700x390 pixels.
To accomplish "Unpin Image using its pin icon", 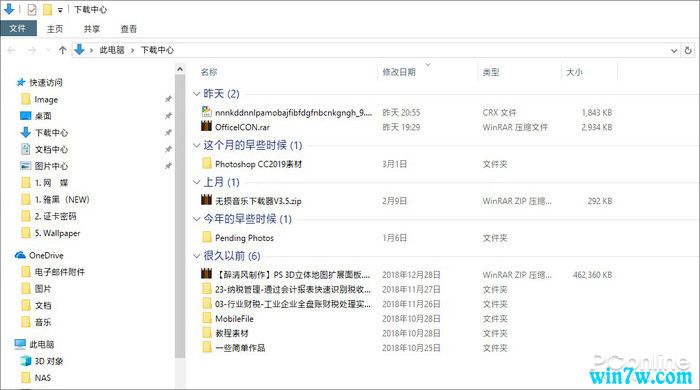I will [168, 99].
